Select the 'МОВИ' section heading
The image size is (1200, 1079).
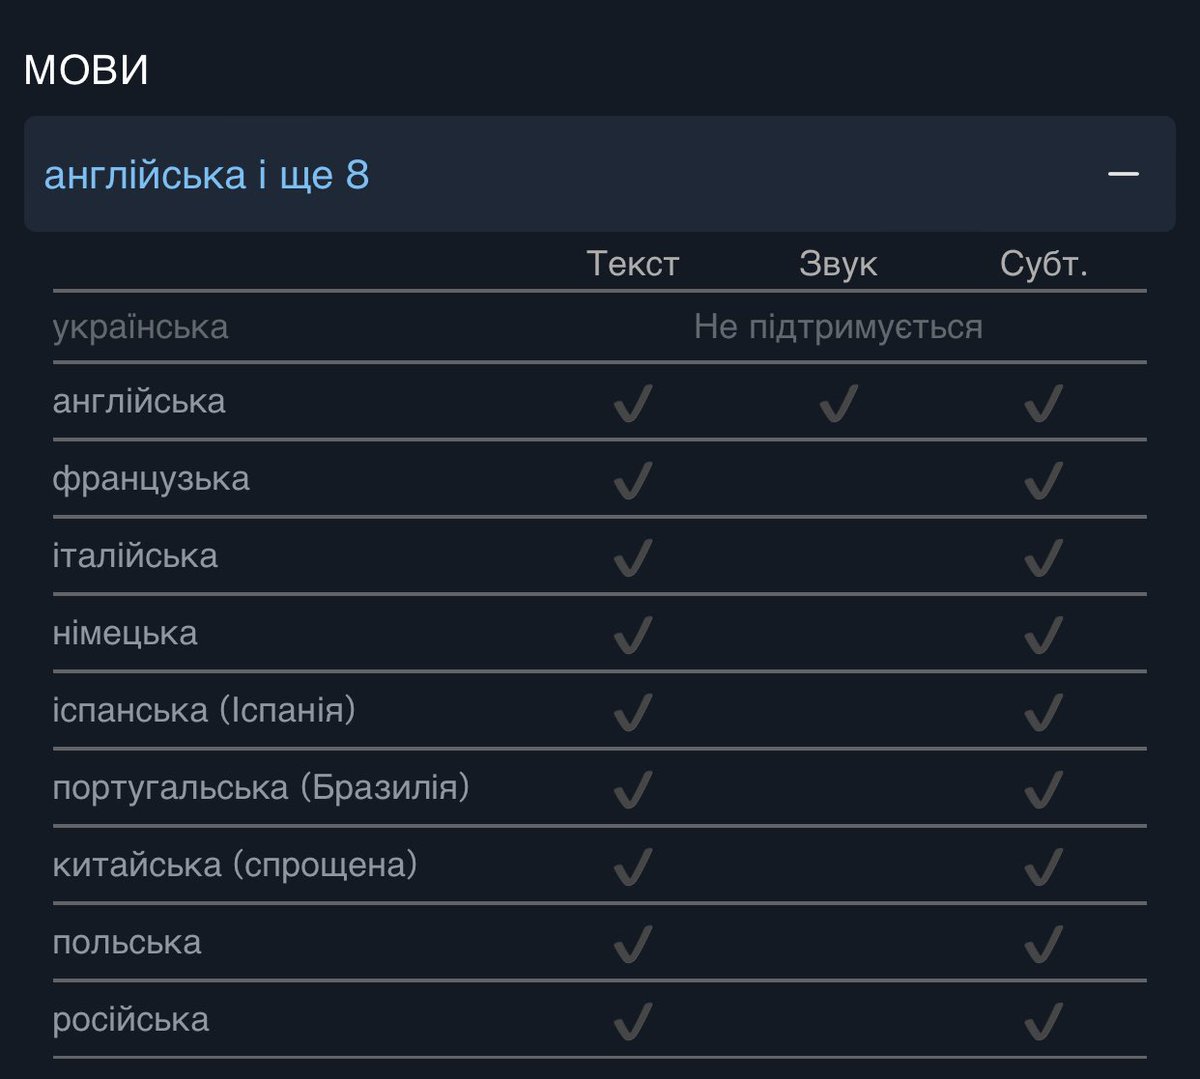86,71
